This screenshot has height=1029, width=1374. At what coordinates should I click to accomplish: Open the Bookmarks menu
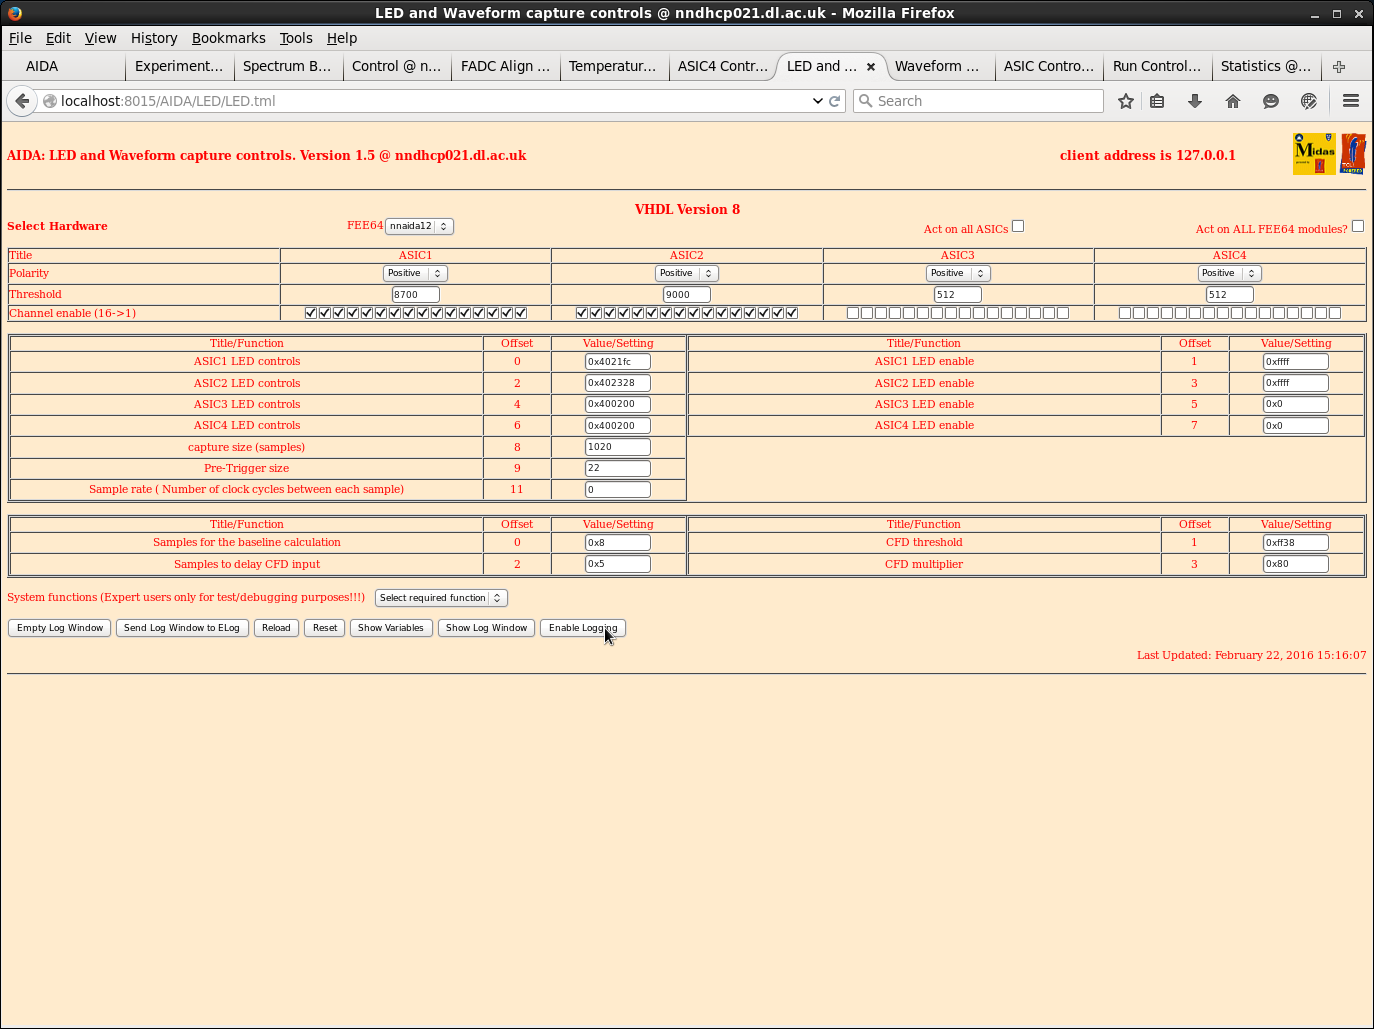[x=228, y=38]
